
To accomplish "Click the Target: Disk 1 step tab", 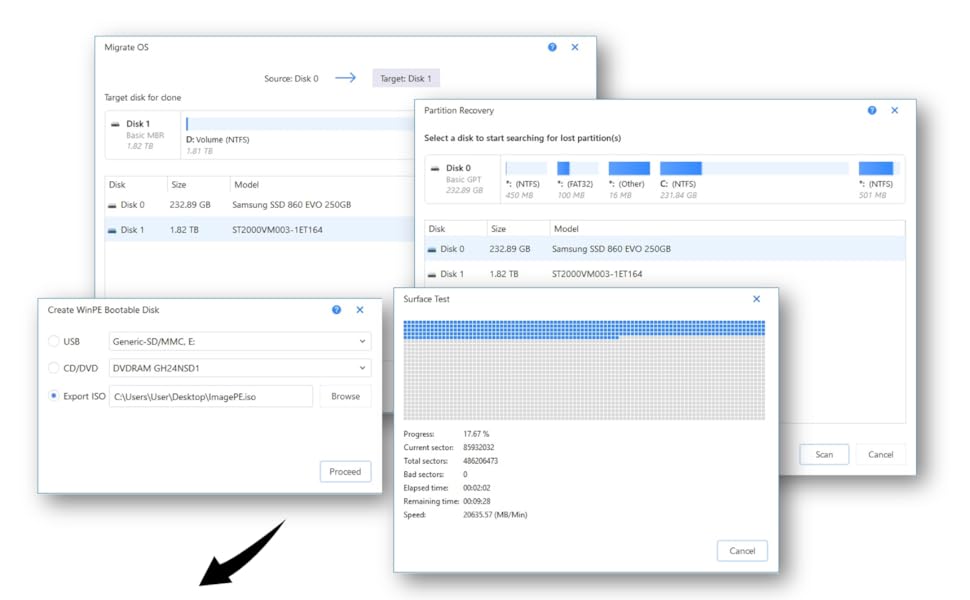I will click(x=406, y=78).
